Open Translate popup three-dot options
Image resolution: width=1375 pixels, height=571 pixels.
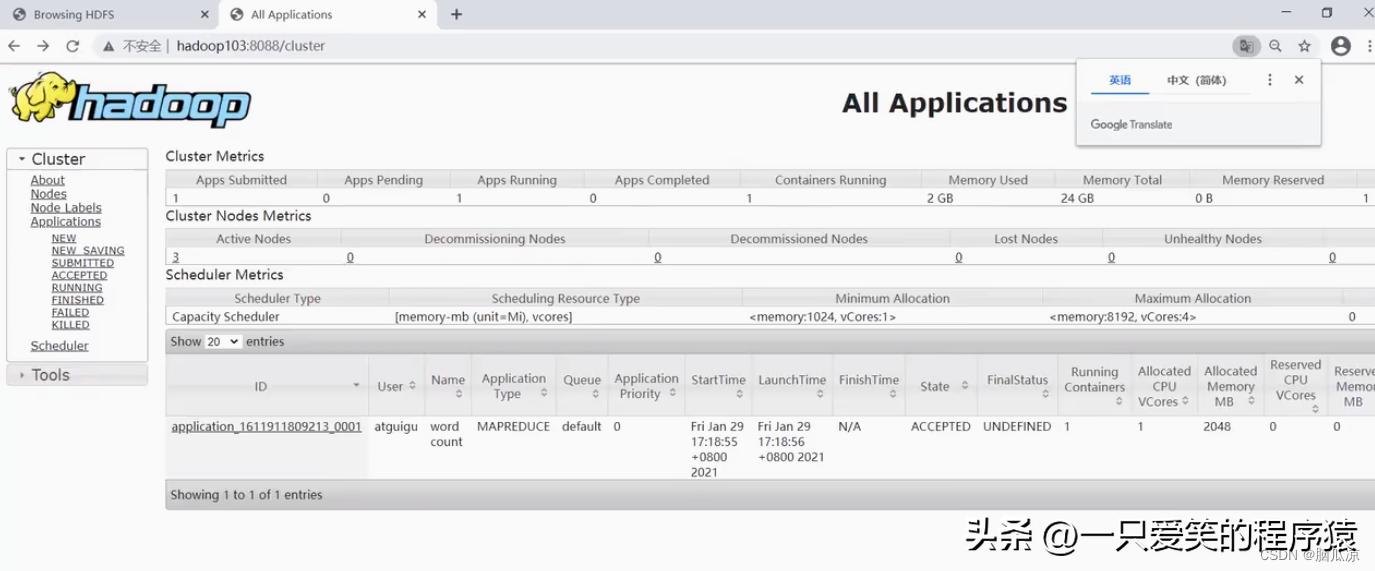[1270, 80]
